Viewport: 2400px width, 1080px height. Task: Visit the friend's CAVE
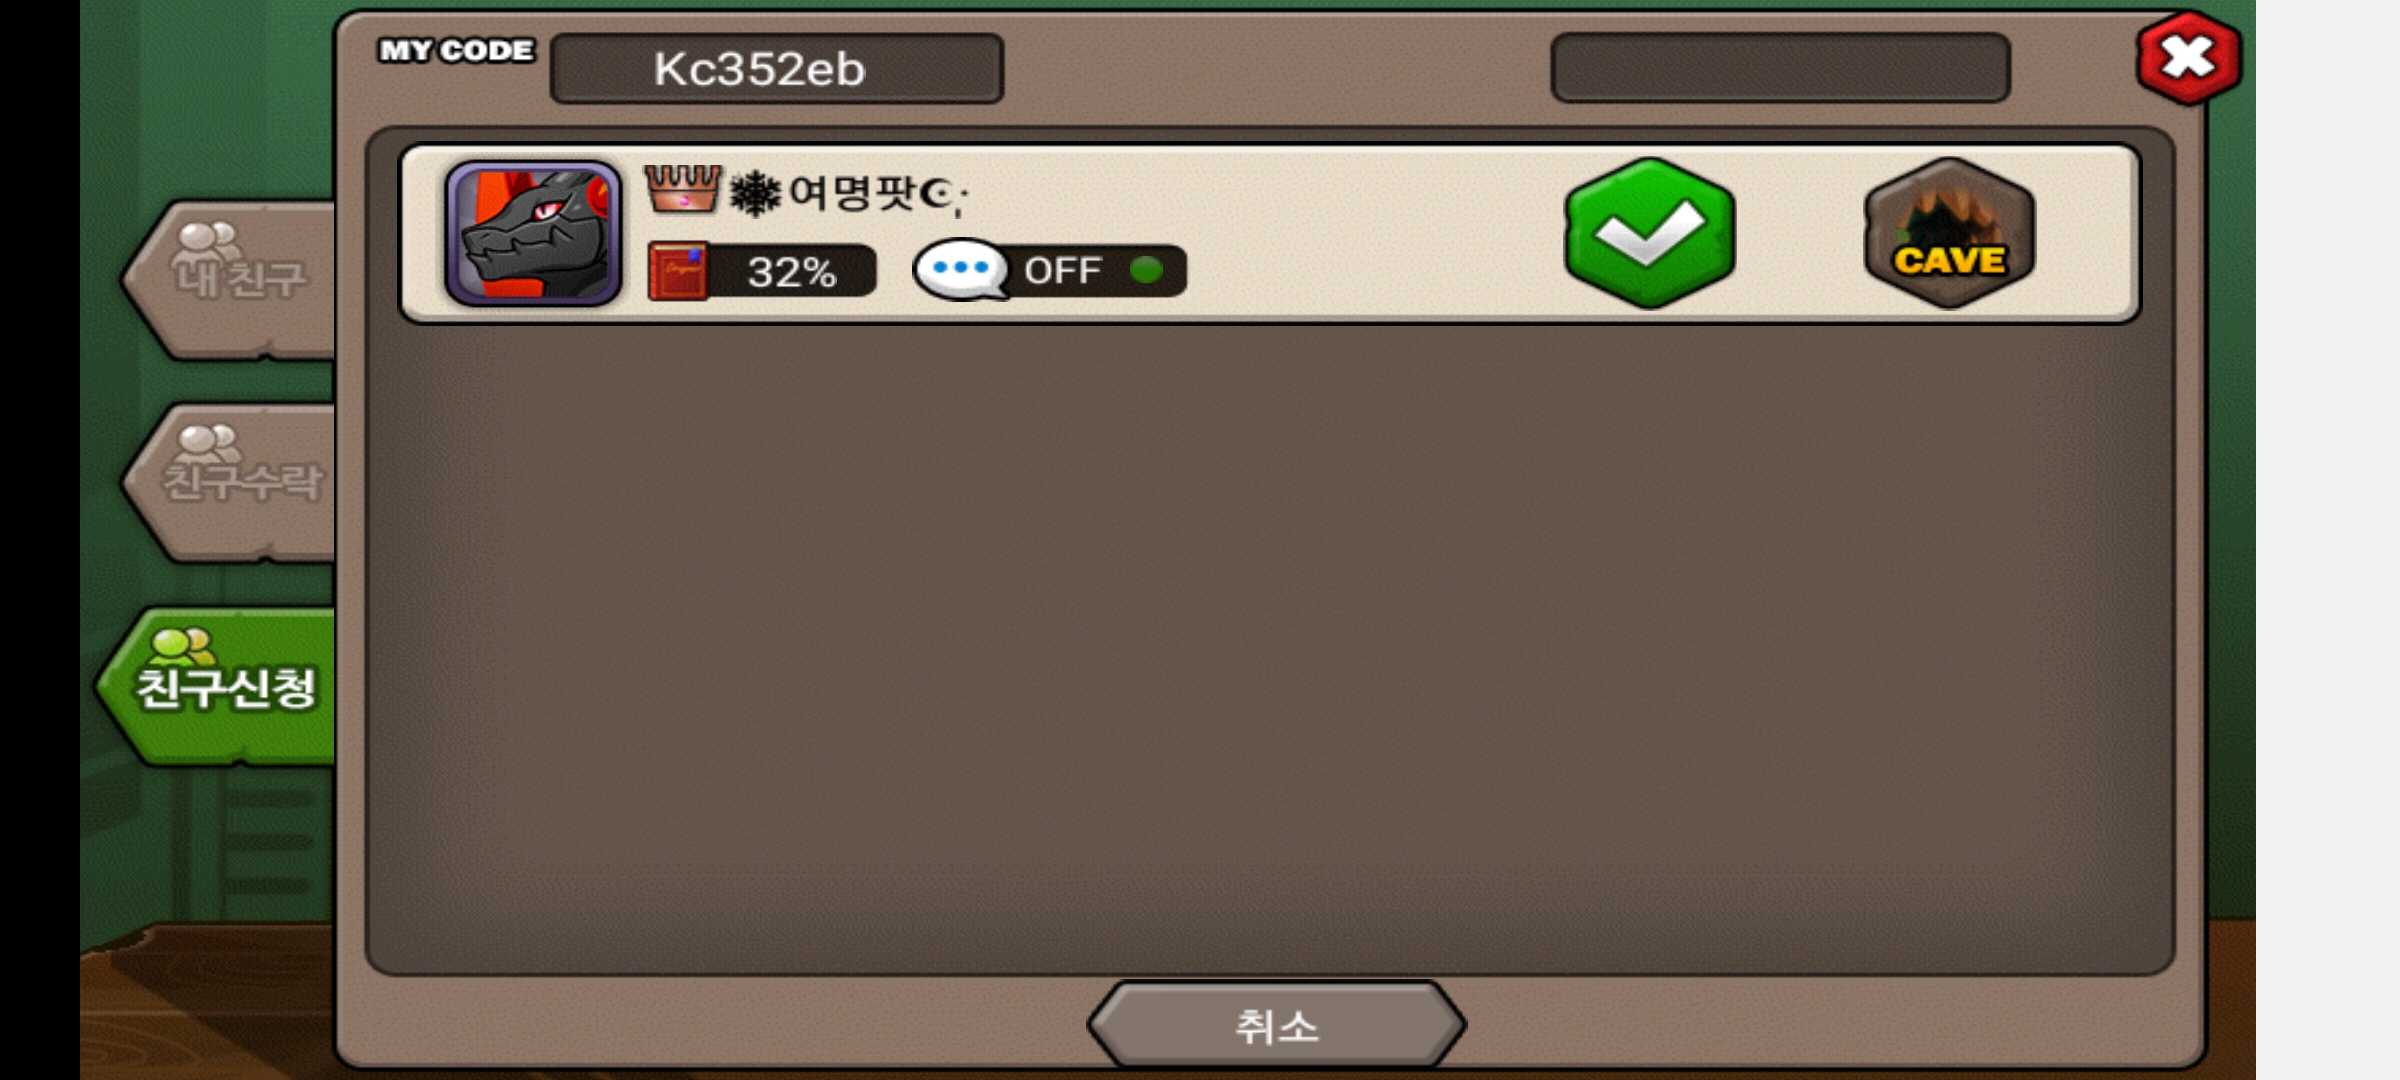coord(1949,233)
